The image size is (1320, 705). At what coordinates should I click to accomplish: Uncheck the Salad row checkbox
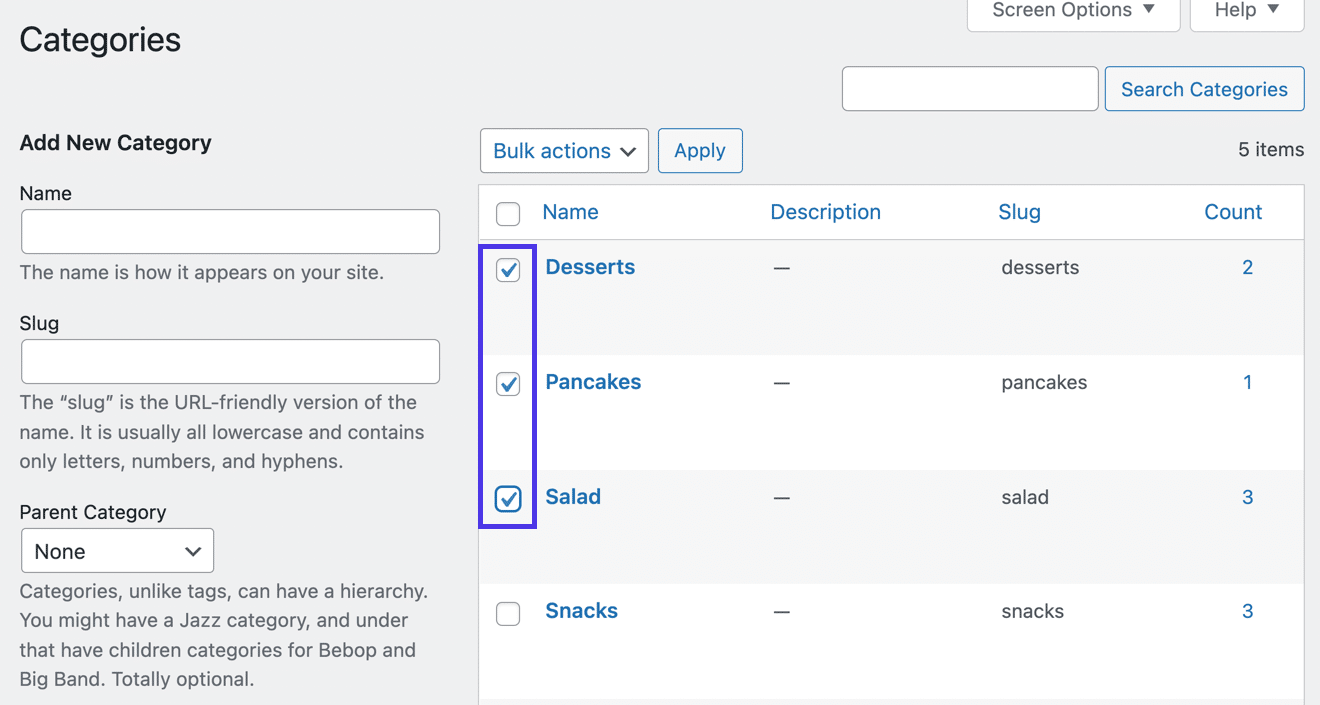pos(507,498)
